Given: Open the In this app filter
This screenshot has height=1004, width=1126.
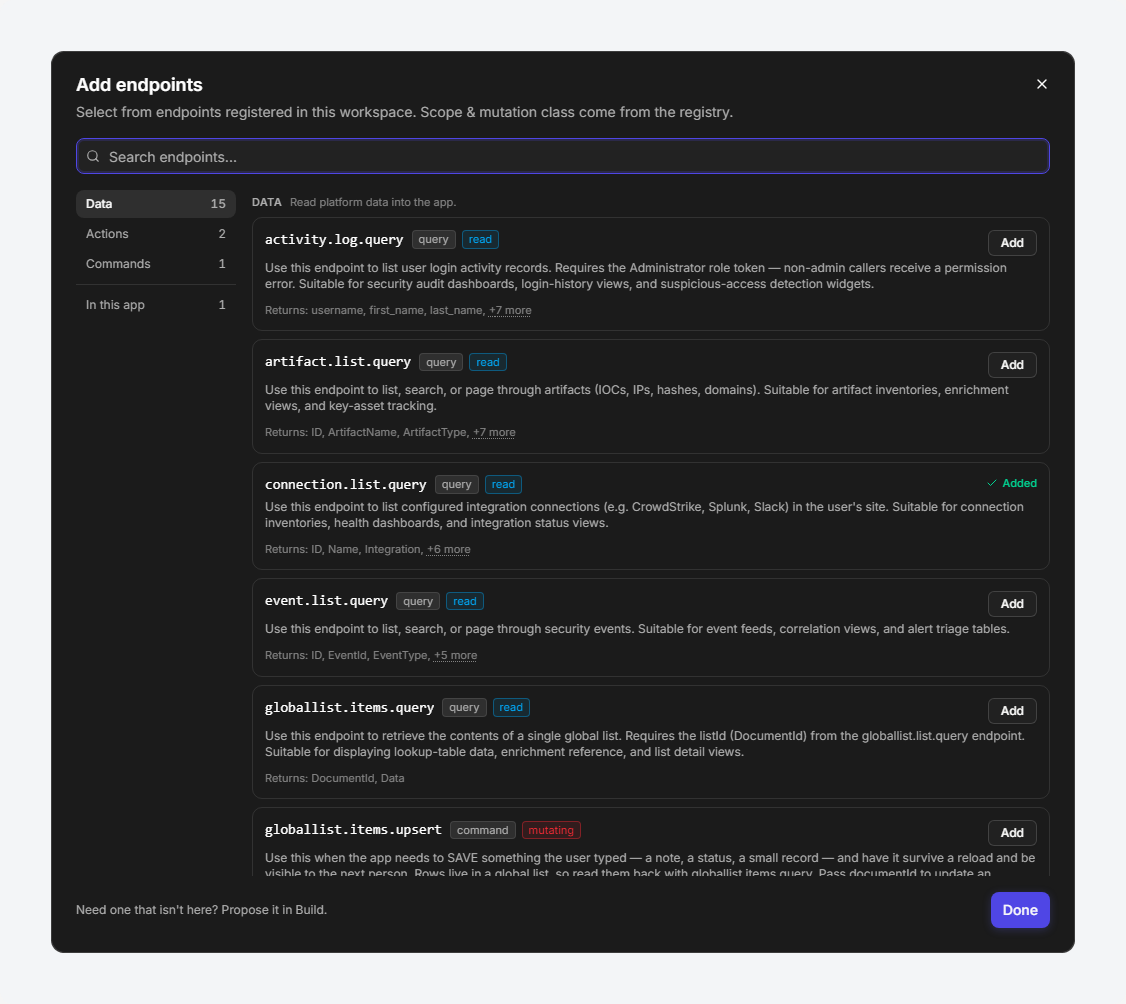Looking at the screenshot, I should pos(156,305).
